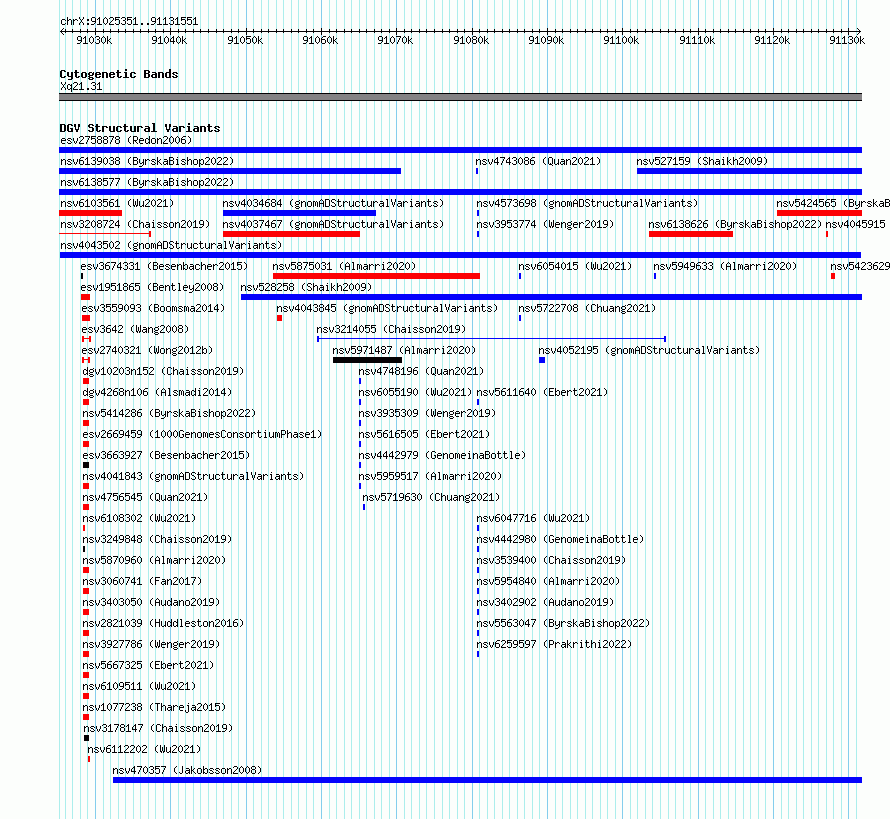Viewport: 890px width, 819px height.
Task: Click nsv5954840 (Almarri2020) label
Action: tap(548, 581)
